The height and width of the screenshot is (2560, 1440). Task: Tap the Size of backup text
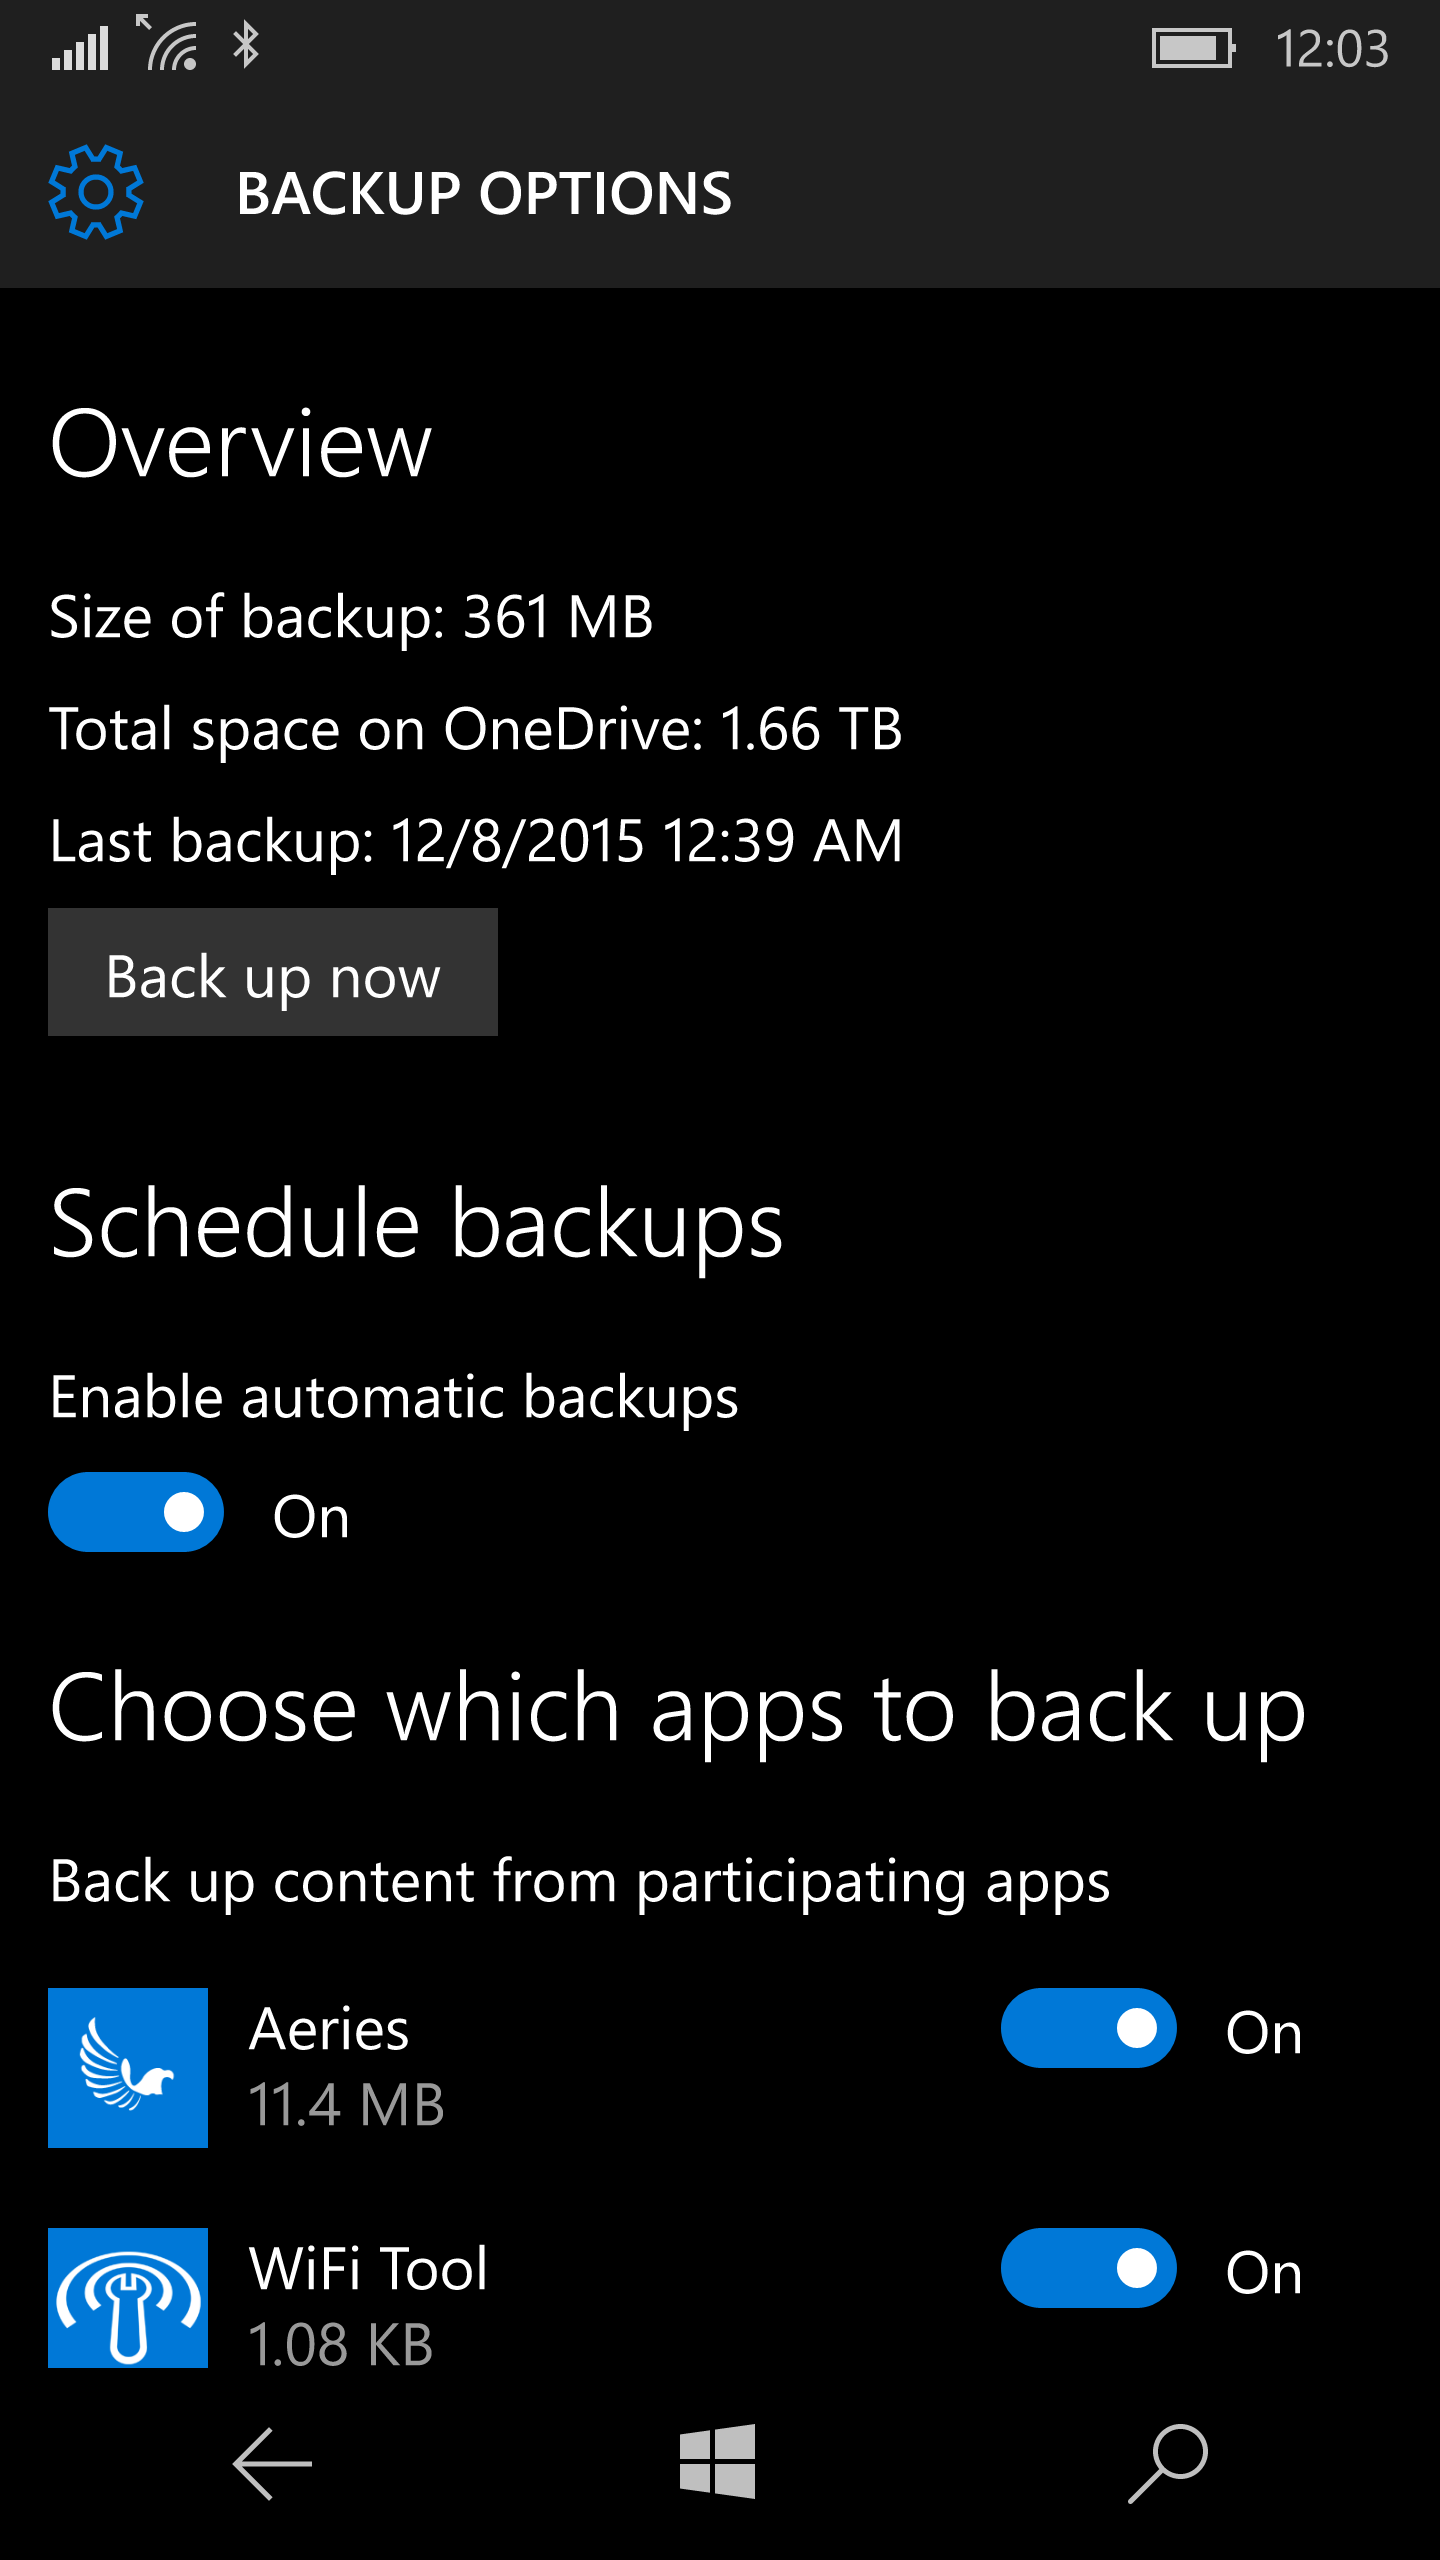tap(351, 616)
